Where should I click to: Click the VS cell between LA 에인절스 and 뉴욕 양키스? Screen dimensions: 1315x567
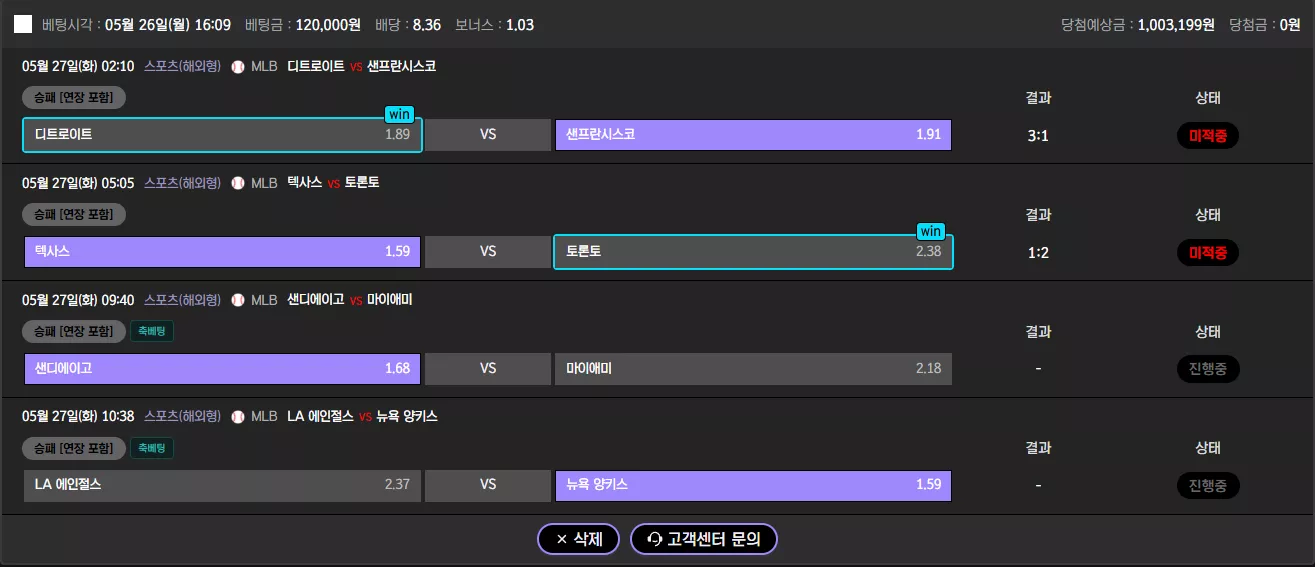pyautogui.click(x=488, y=485)
